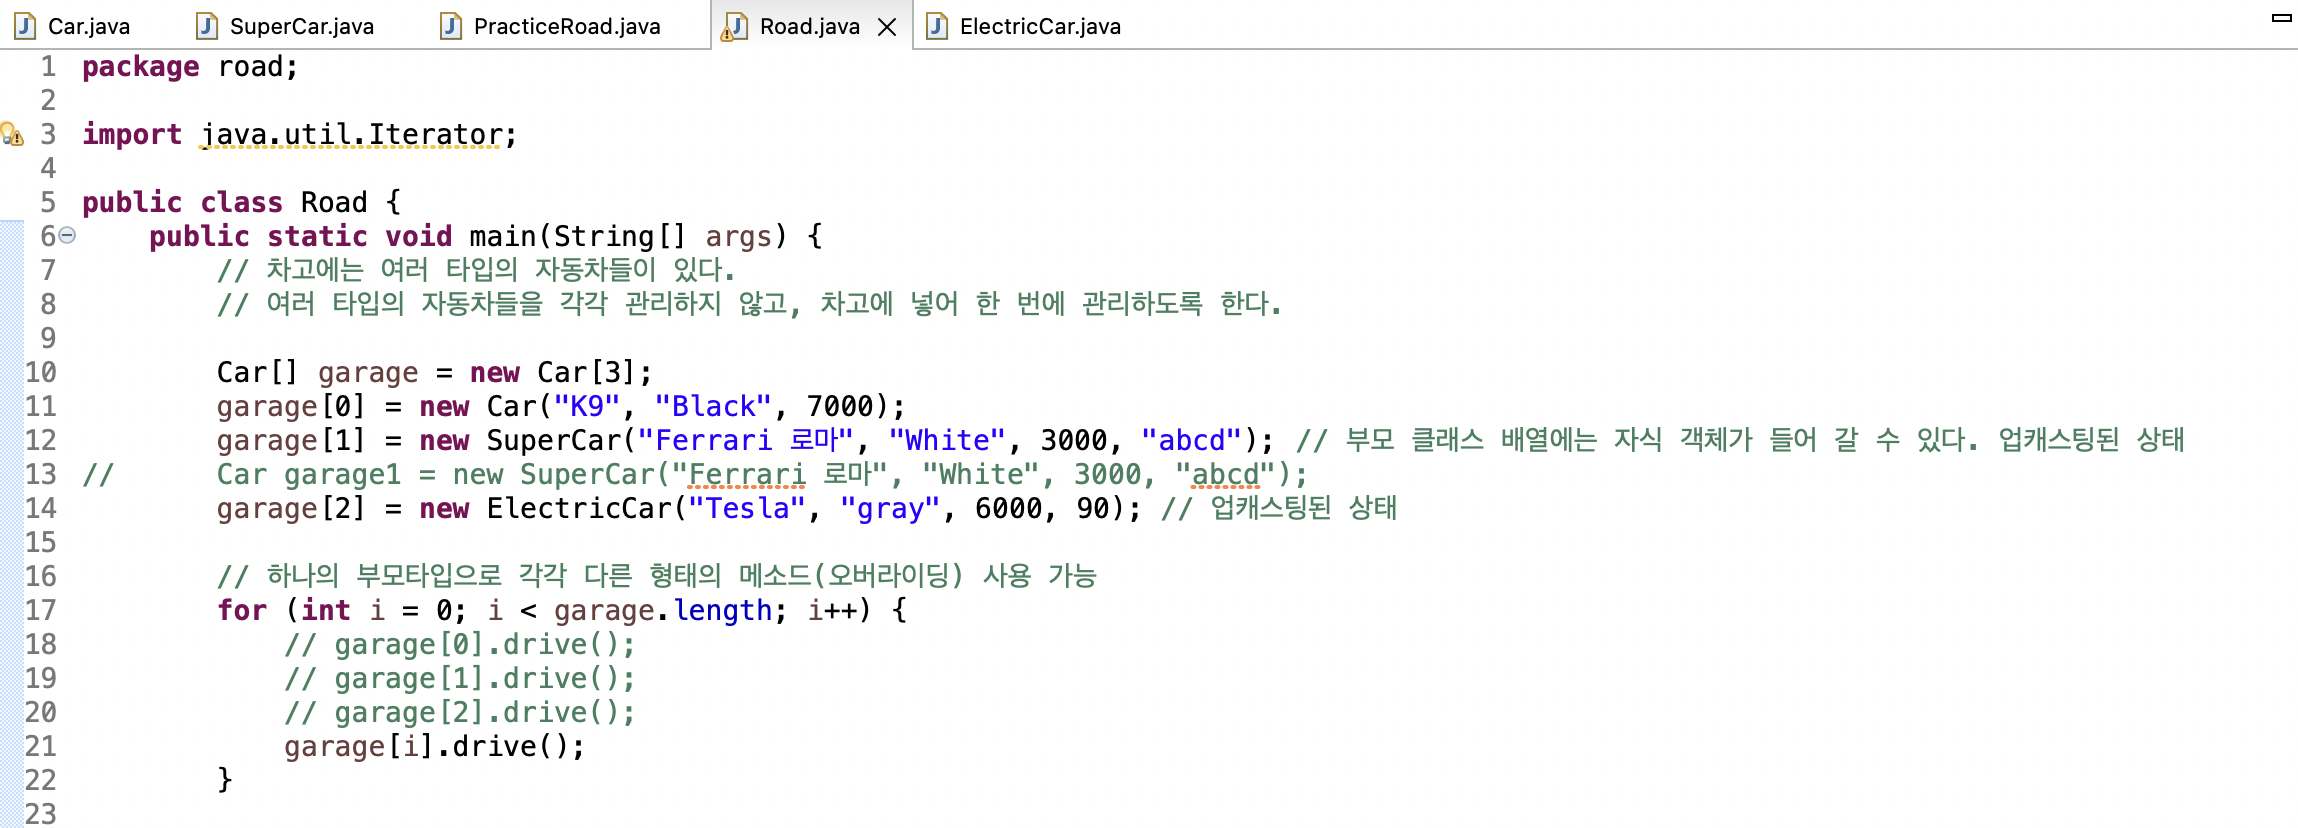Minimize the editor area
The height and width of the screenshot is (828, 2298).
tap(2282, 17)
